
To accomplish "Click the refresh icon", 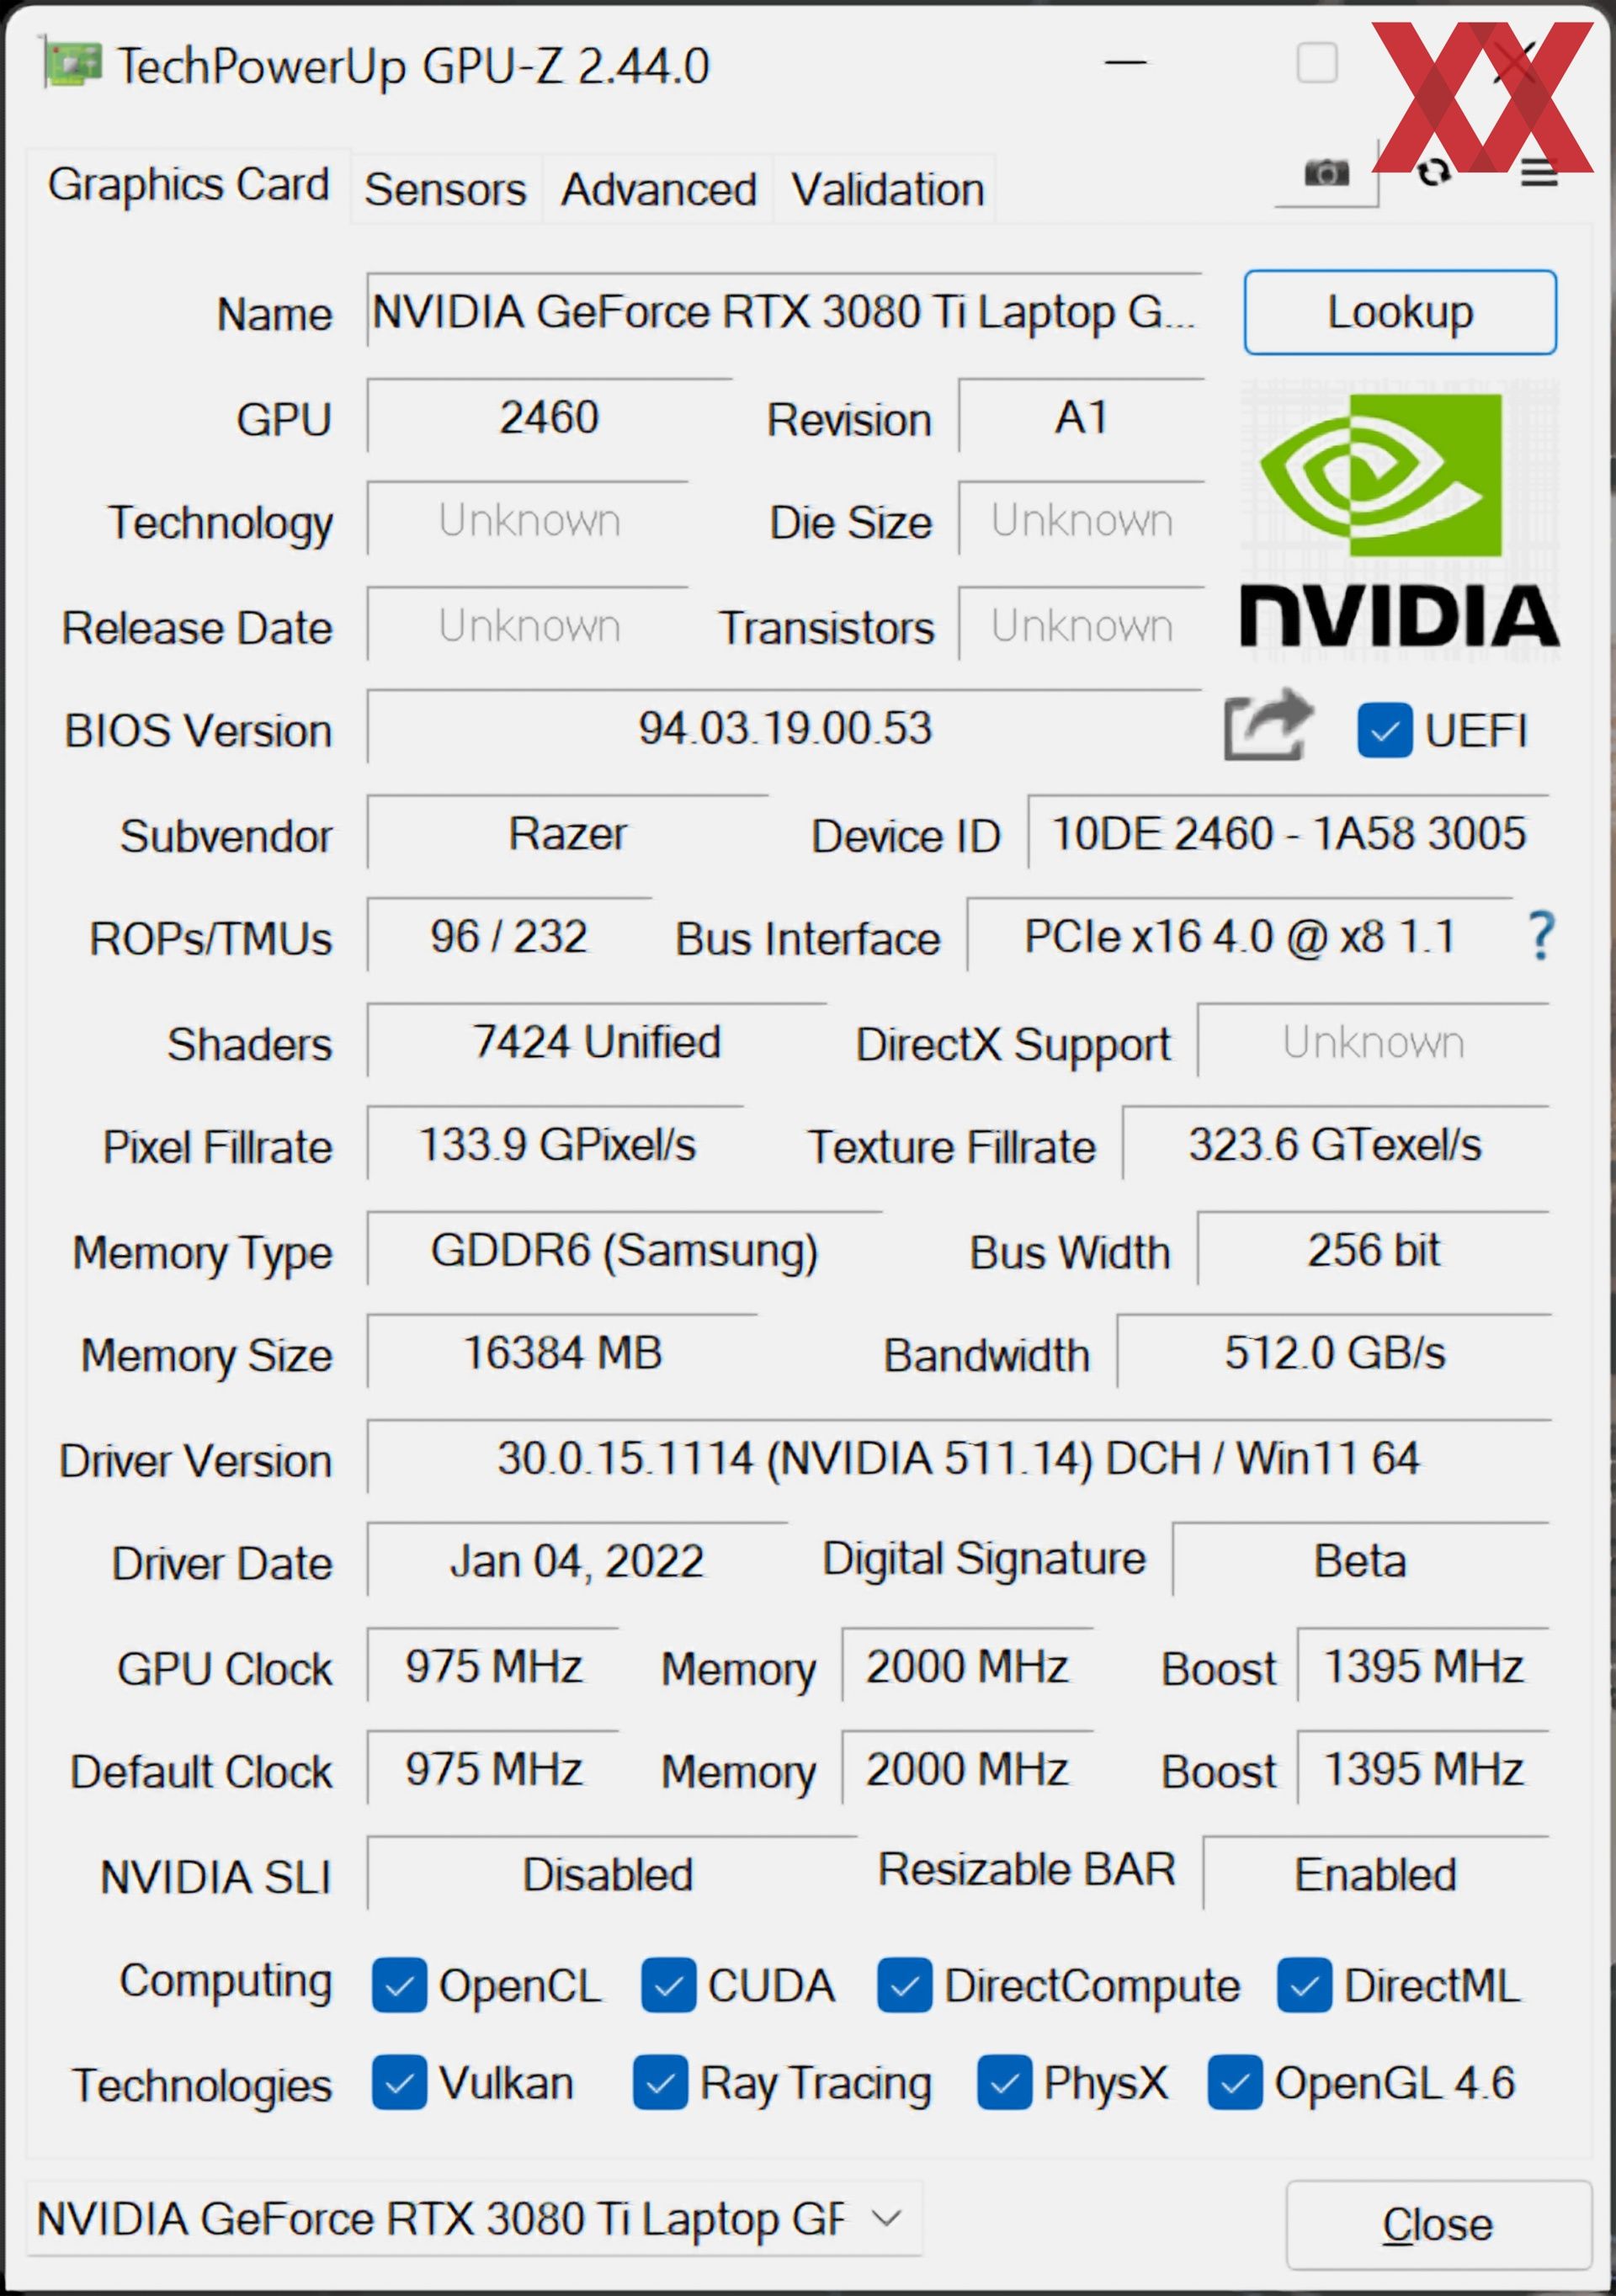I will pos(1433,173).
